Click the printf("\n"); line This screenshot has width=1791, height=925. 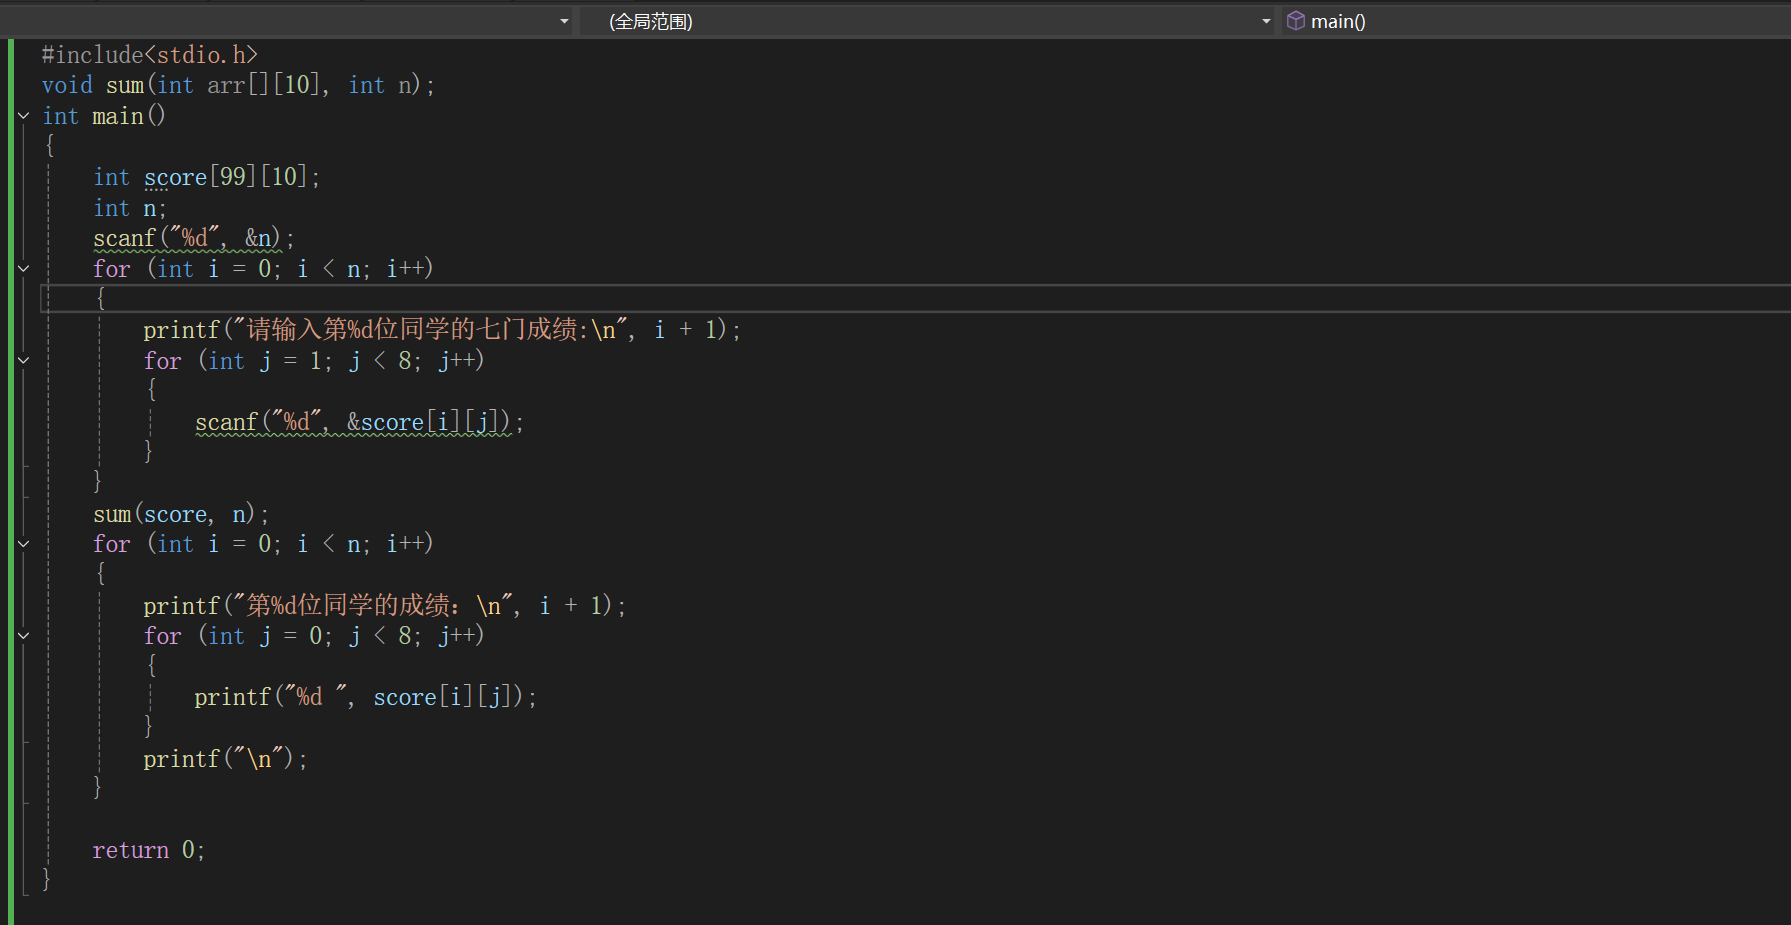pos(225,759)
